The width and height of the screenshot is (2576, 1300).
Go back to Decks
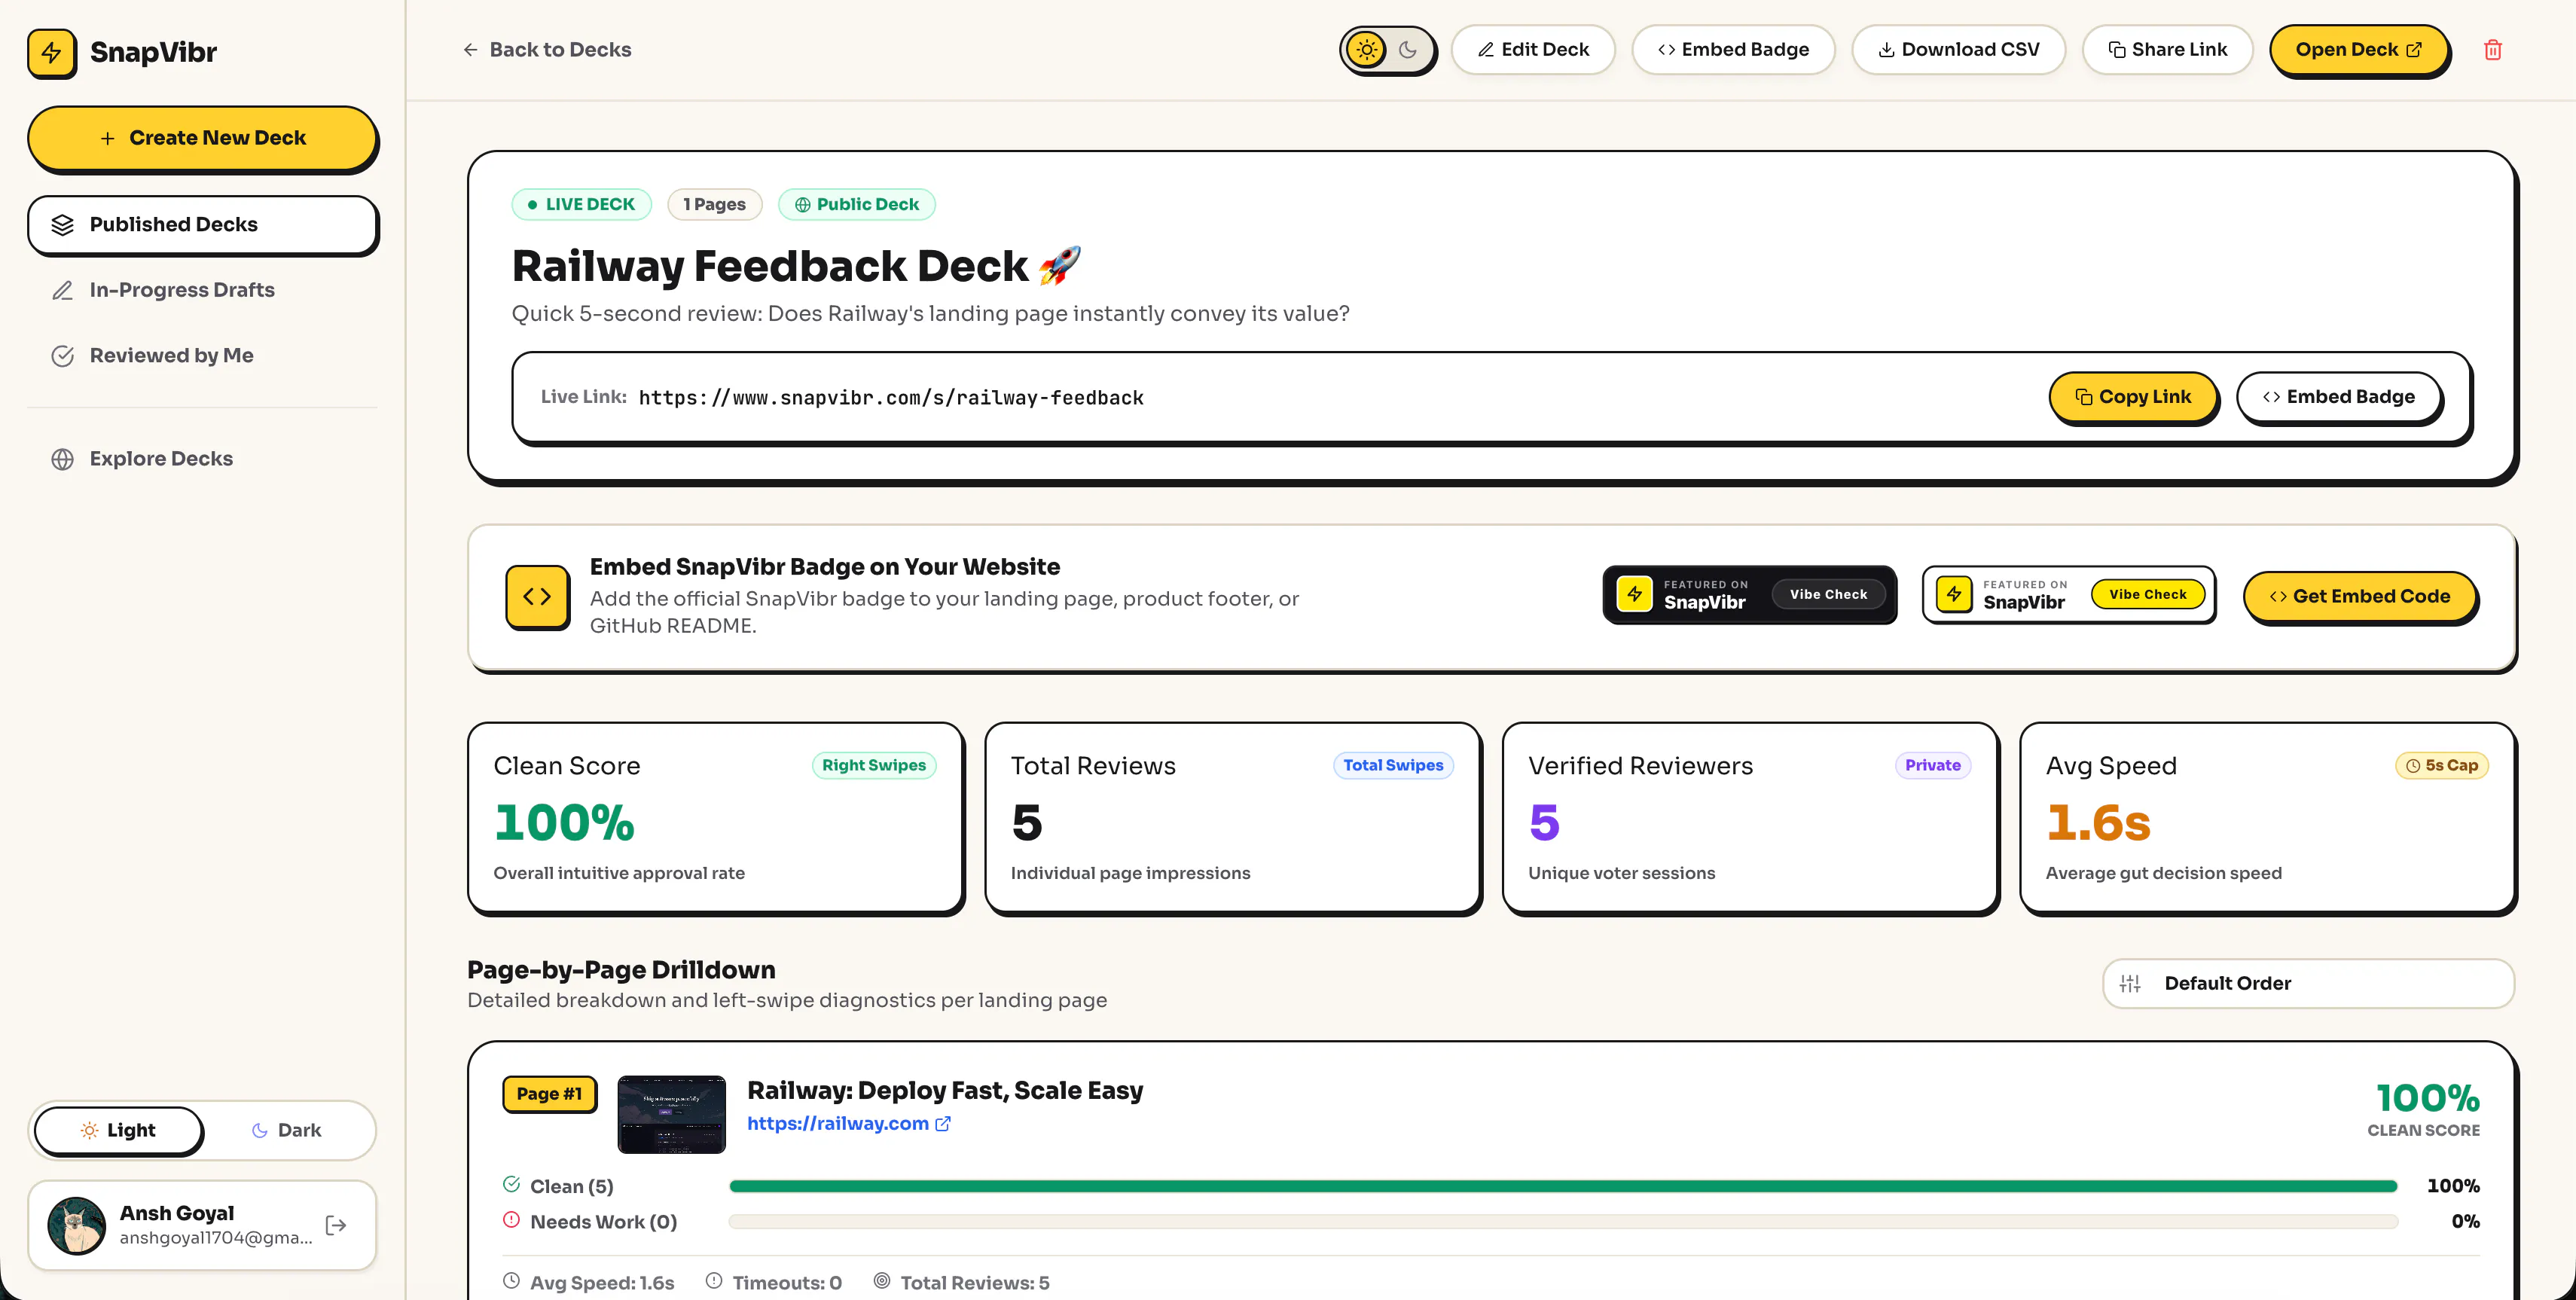546,50
